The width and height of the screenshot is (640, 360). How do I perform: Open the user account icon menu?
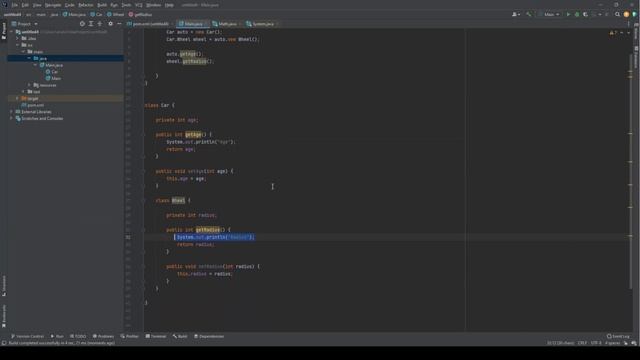(516, 14)
